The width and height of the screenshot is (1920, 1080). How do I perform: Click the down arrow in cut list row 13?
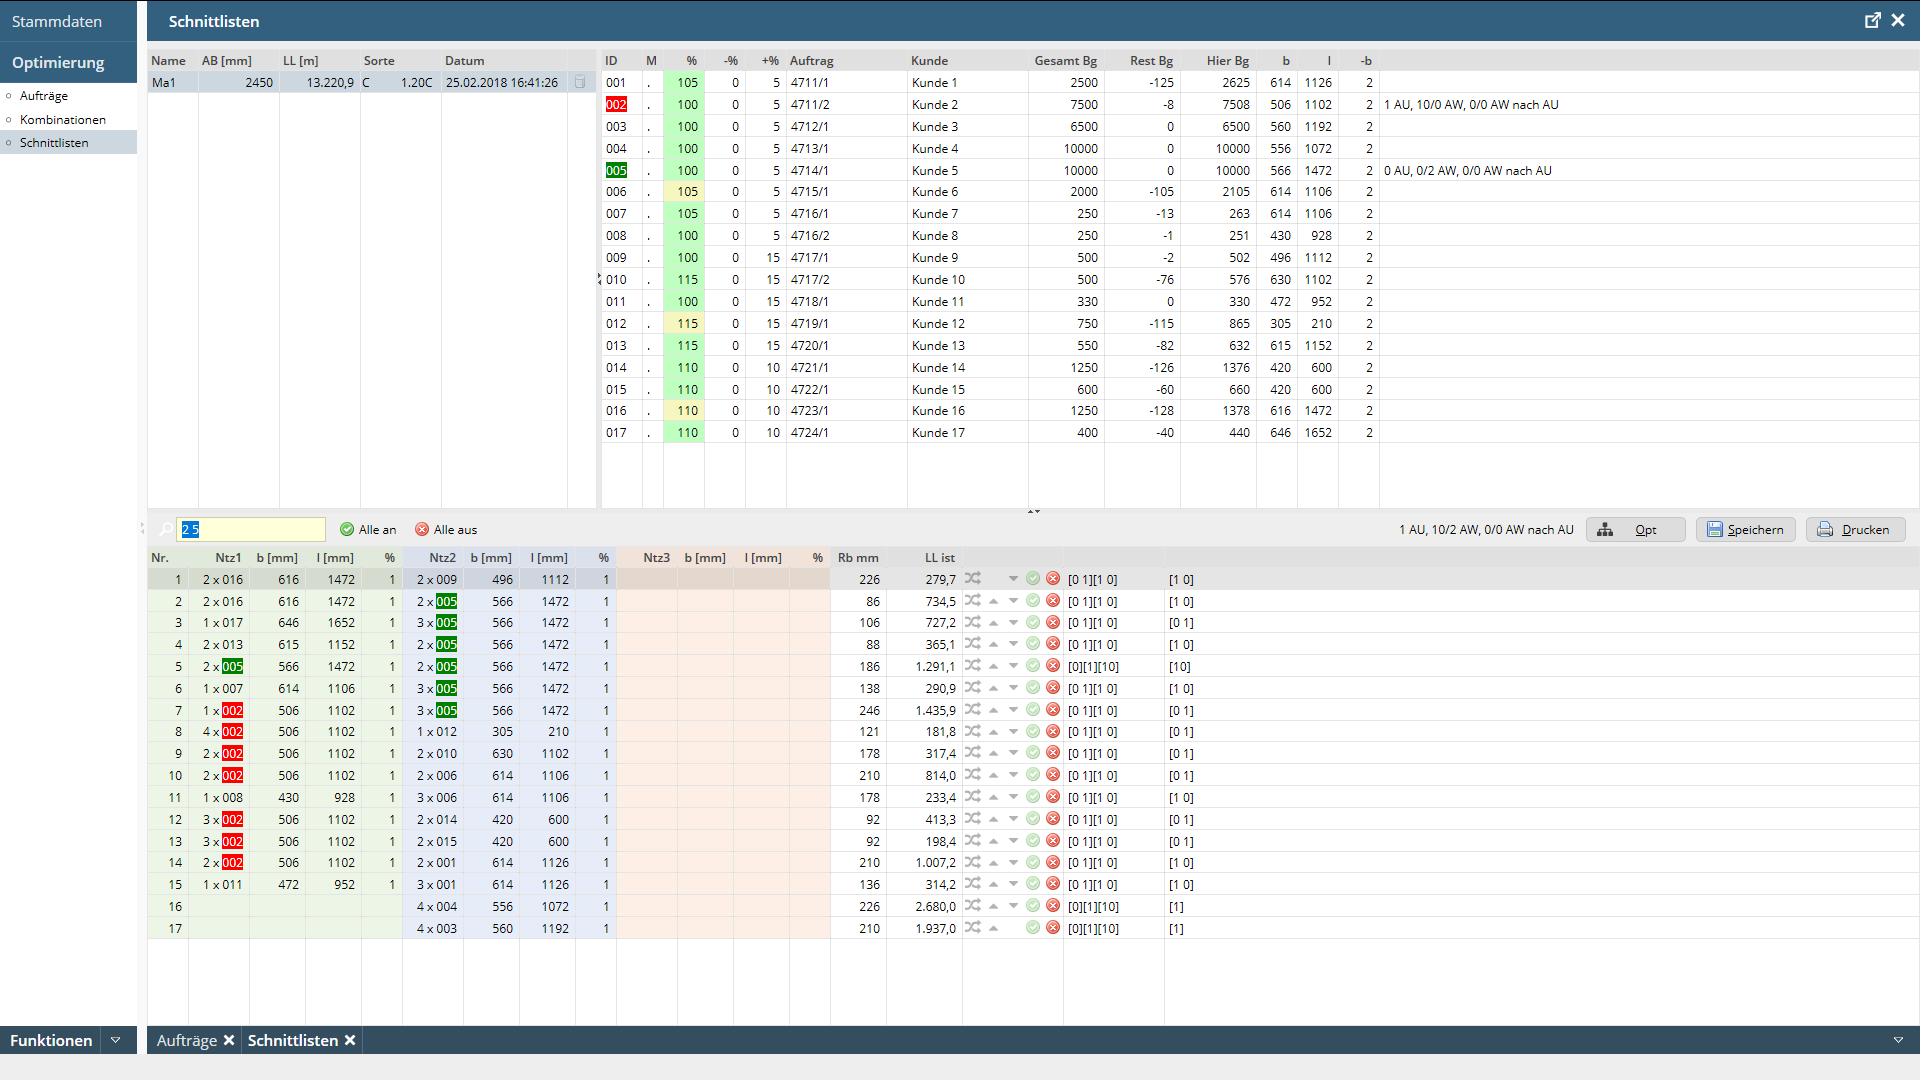tap(1013, 842)
